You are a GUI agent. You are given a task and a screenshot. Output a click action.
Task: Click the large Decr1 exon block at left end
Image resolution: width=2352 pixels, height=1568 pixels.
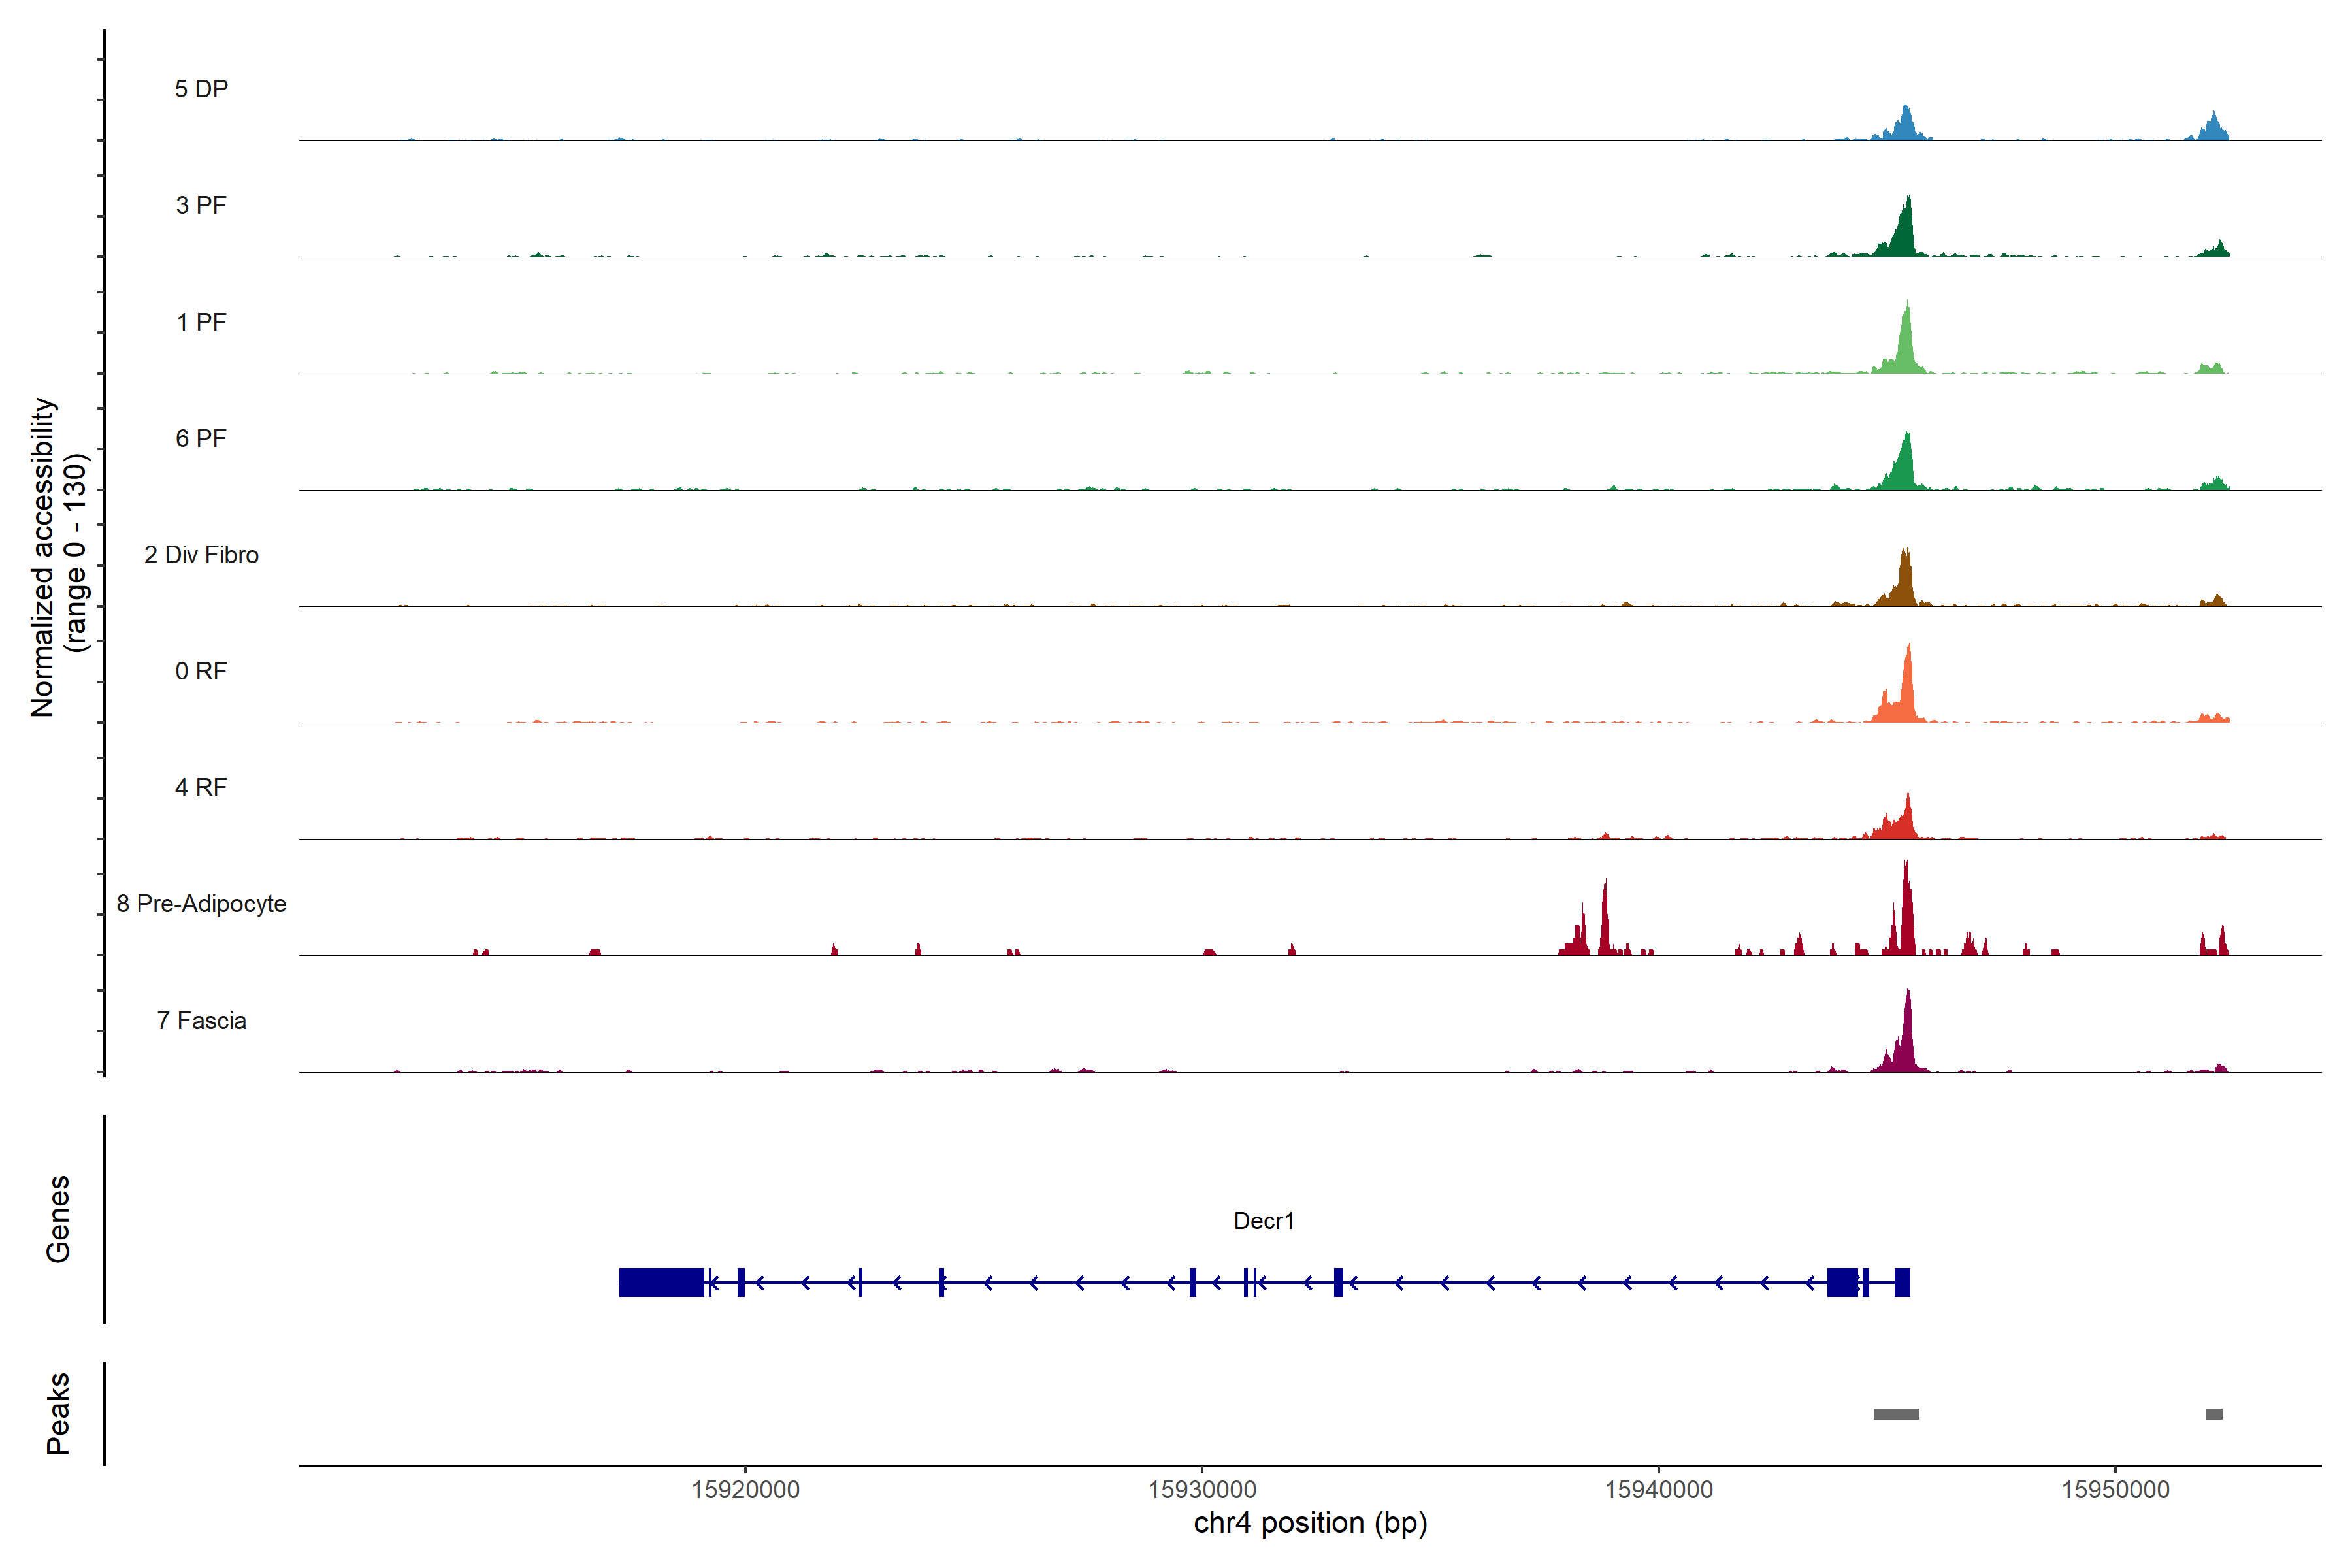(x=661, y=1282)
